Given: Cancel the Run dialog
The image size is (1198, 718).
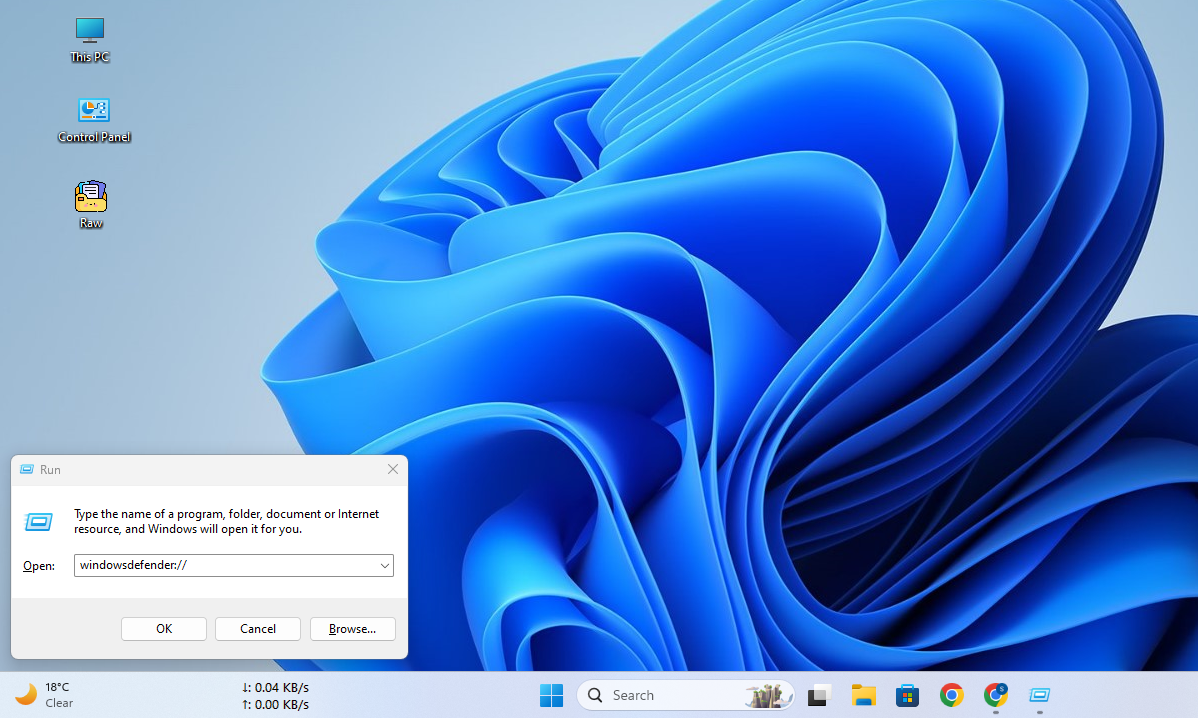Looking at the screenshot, I should pos(258,629).
